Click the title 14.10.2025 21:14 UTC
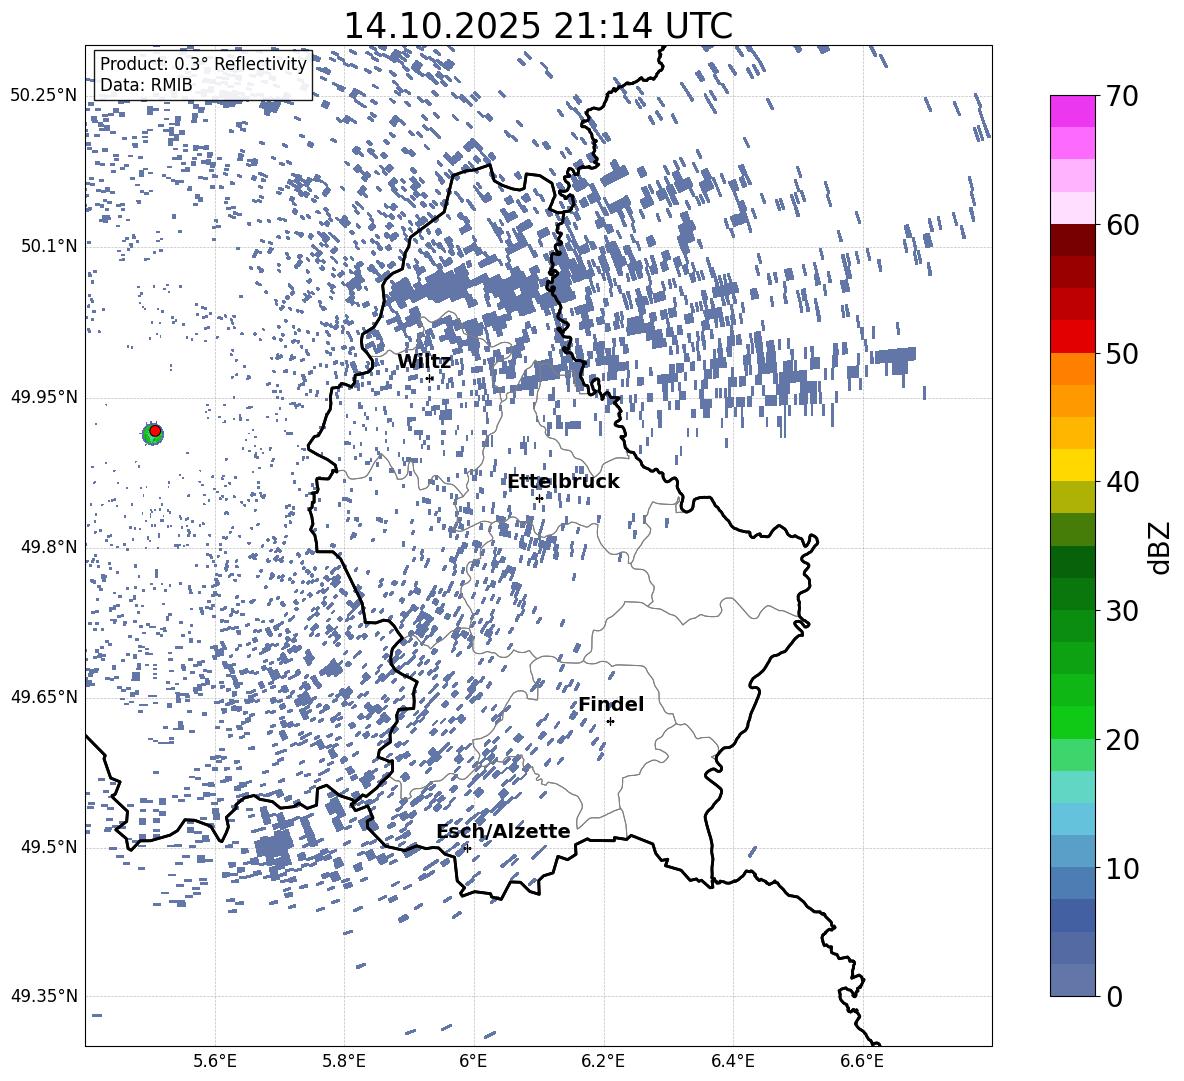Screen dimensions: 1184x1081 coord(538,26)
